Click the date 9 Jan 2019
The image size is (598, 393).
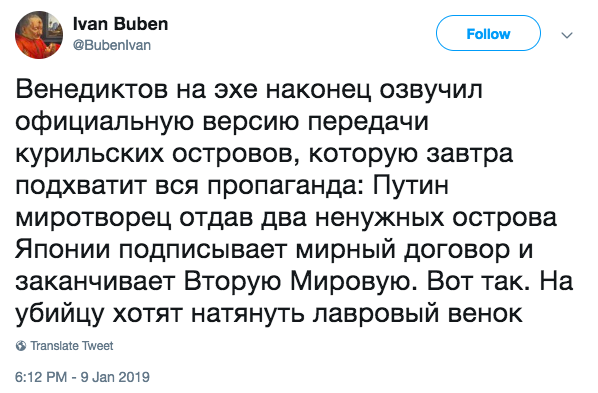(115, 377)
